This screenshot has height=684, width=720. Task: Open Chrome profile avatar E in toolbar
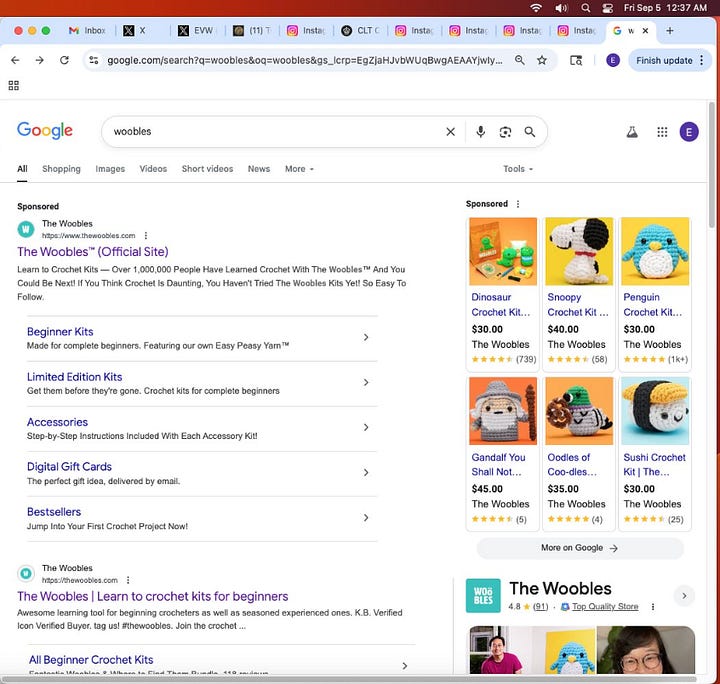click(x=613, y=60)
